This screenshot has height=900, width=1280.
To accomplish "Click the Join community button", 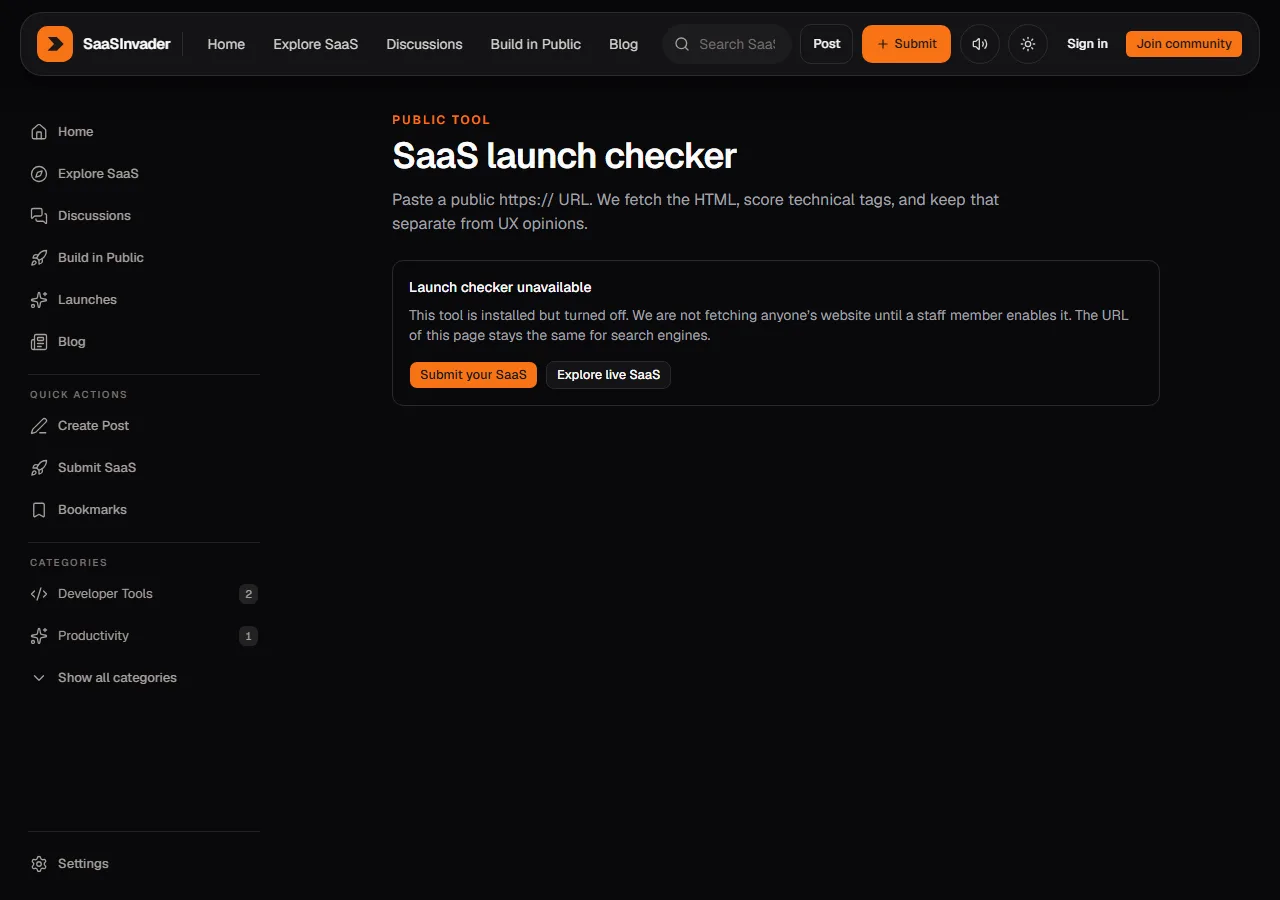I will (1184, 44).
